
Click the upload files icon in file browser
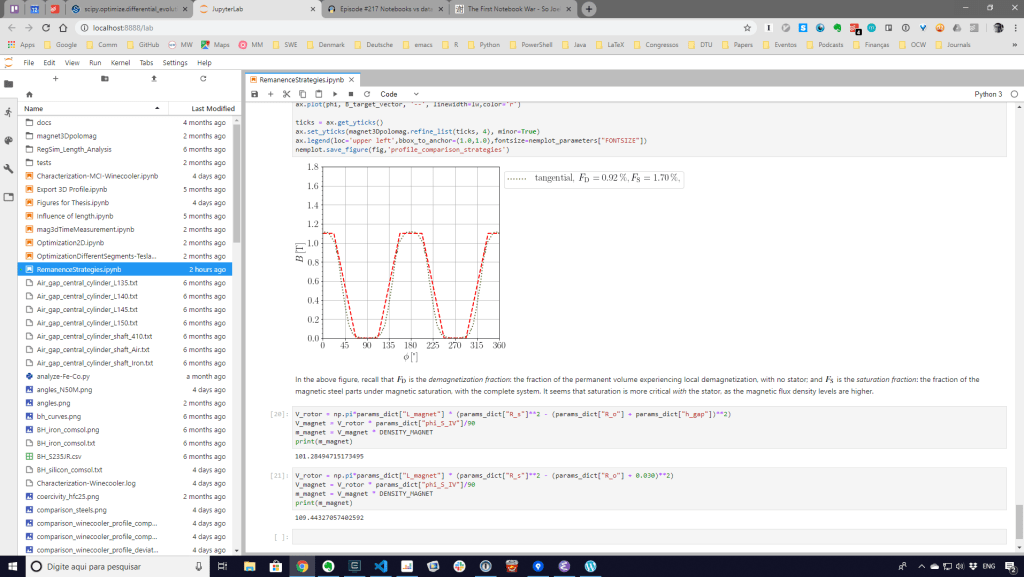(154, 78)
